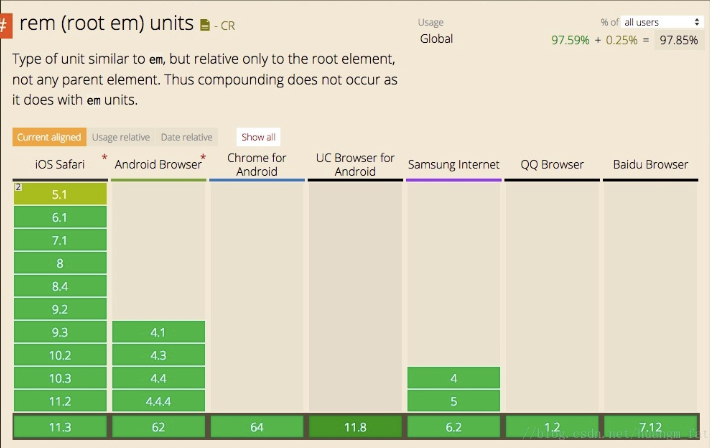This screenshot has height=448, width=710.
Task: Click the Samsung Internet column header
Action: point(452,164)
